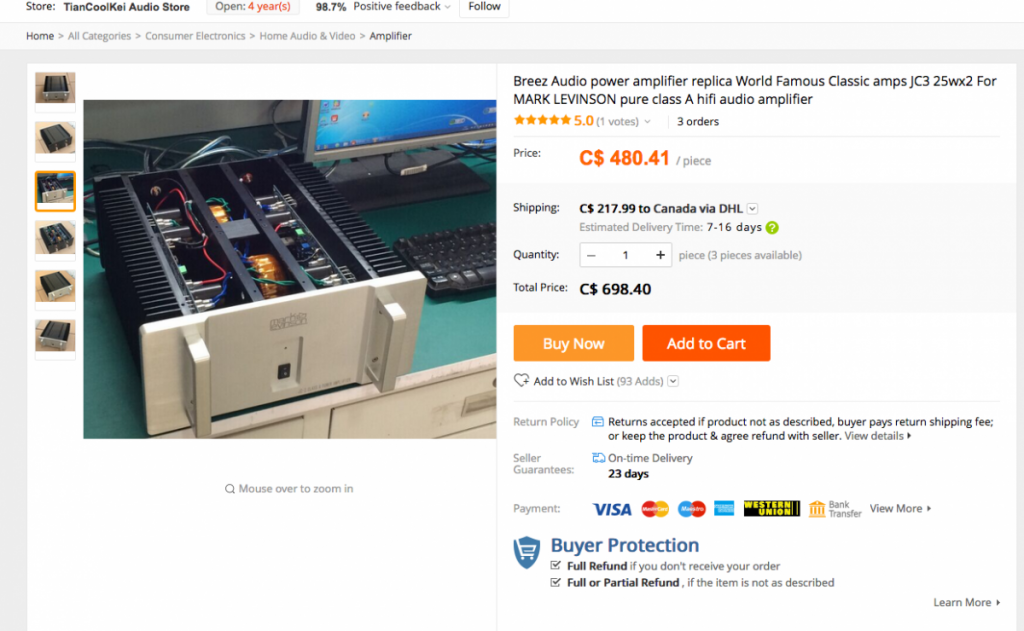Click the wish list heart icon
The image size is (1024, 631).
point(521,380)
